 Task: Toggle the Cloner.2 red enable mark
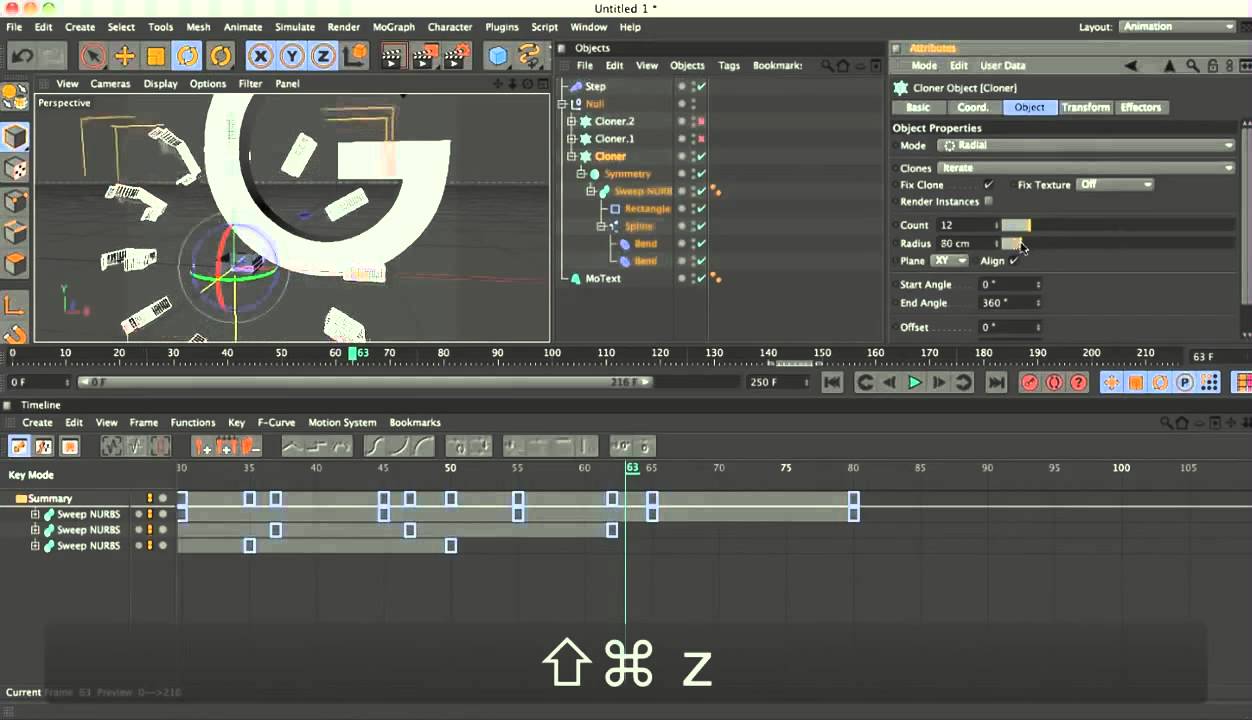coord(701,122)
